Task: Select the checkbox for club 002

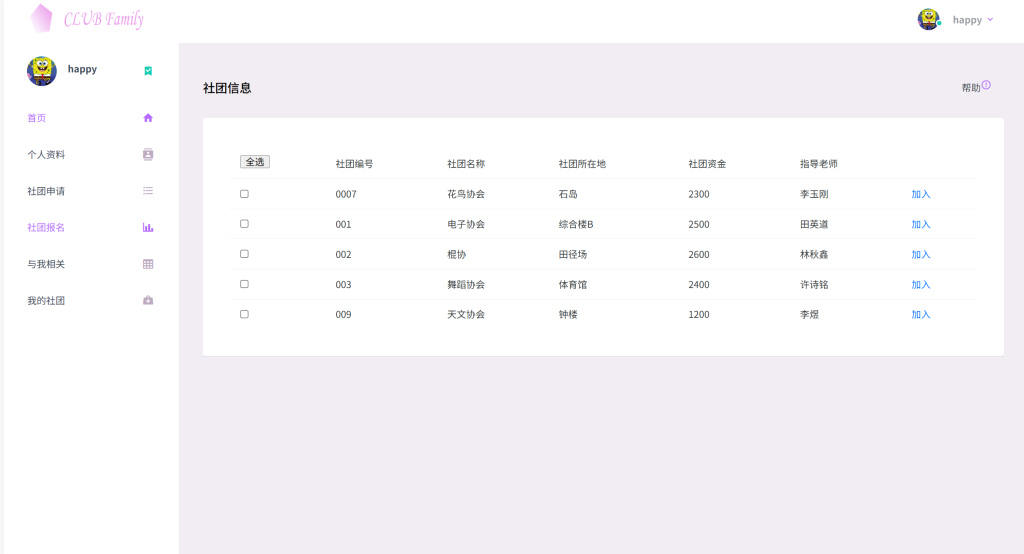Action: pyautogui.click(x=244, y=253)
